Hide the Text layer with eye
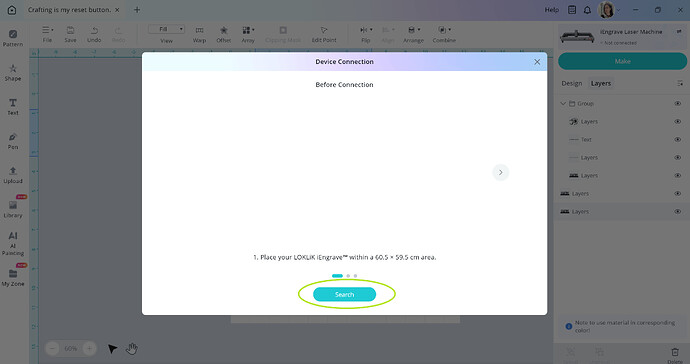Screen dimensions: 690x364 [678, 140]
